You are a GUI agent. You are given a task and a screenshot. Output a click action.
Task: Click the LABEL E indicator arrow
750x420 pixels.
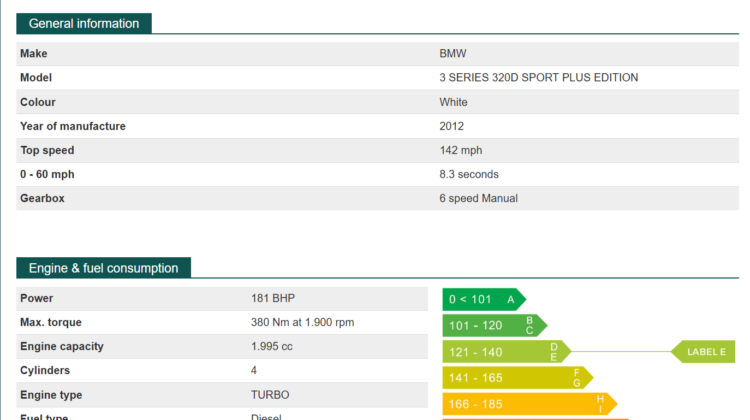(x=703, y=352)
